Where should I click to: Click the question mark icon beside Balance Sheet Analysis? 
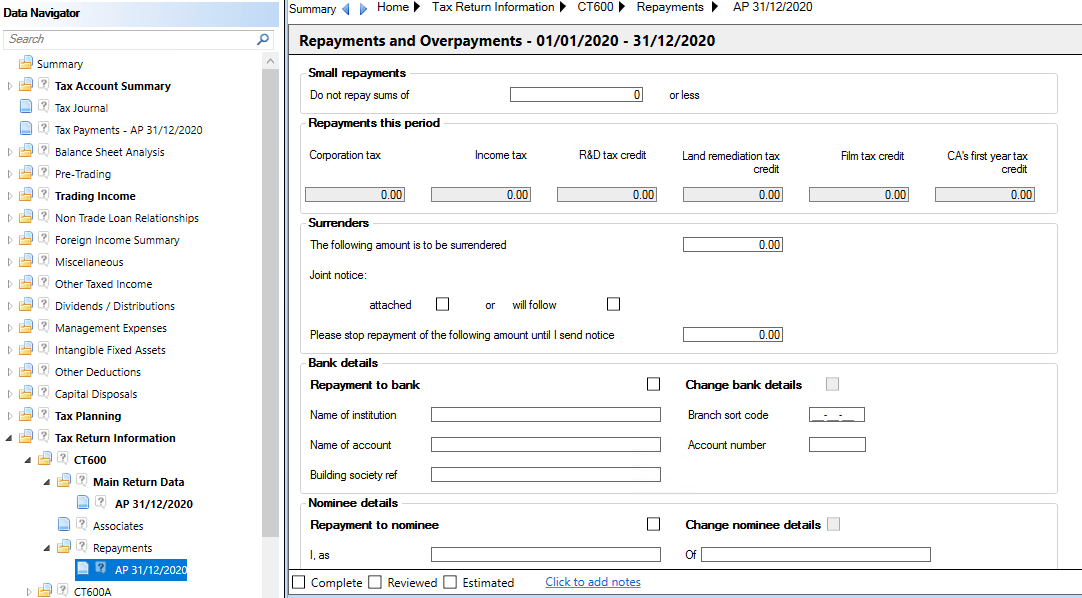pos(43,152)
